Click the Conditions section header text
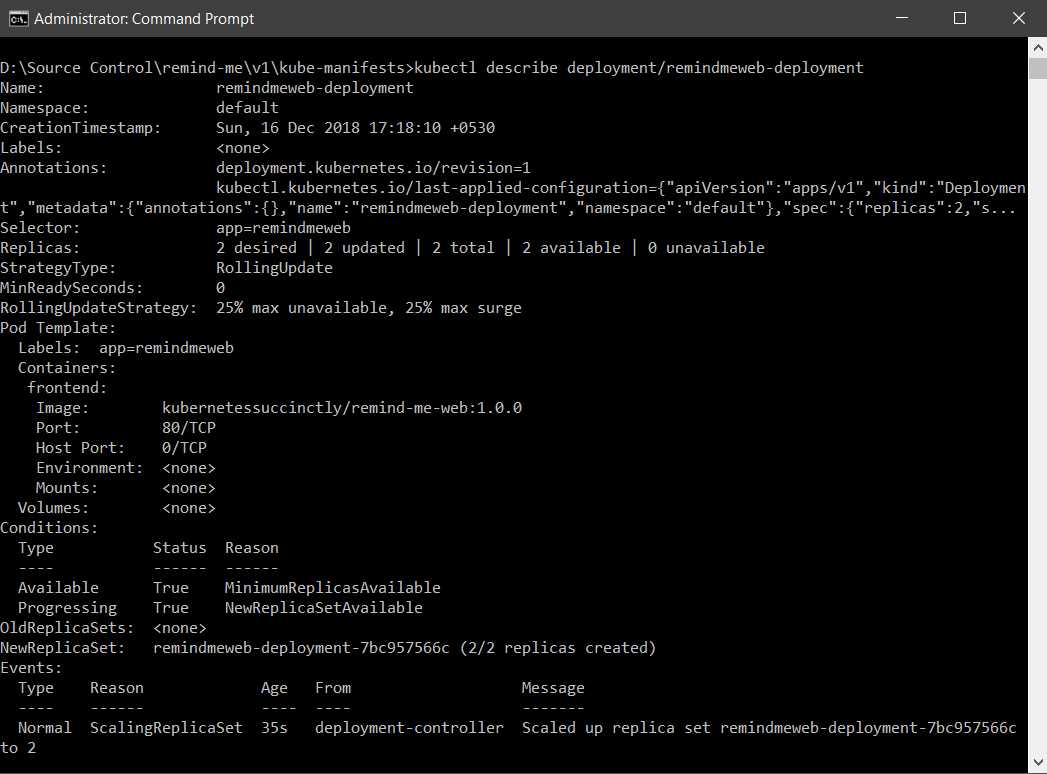 pyautogui.click(x=47, y=527)
